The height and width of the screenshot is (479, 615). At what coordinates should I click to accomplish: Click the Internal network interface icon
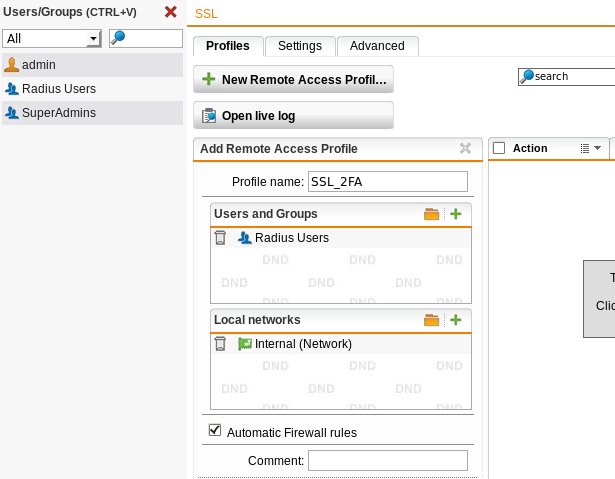point(245,344)
